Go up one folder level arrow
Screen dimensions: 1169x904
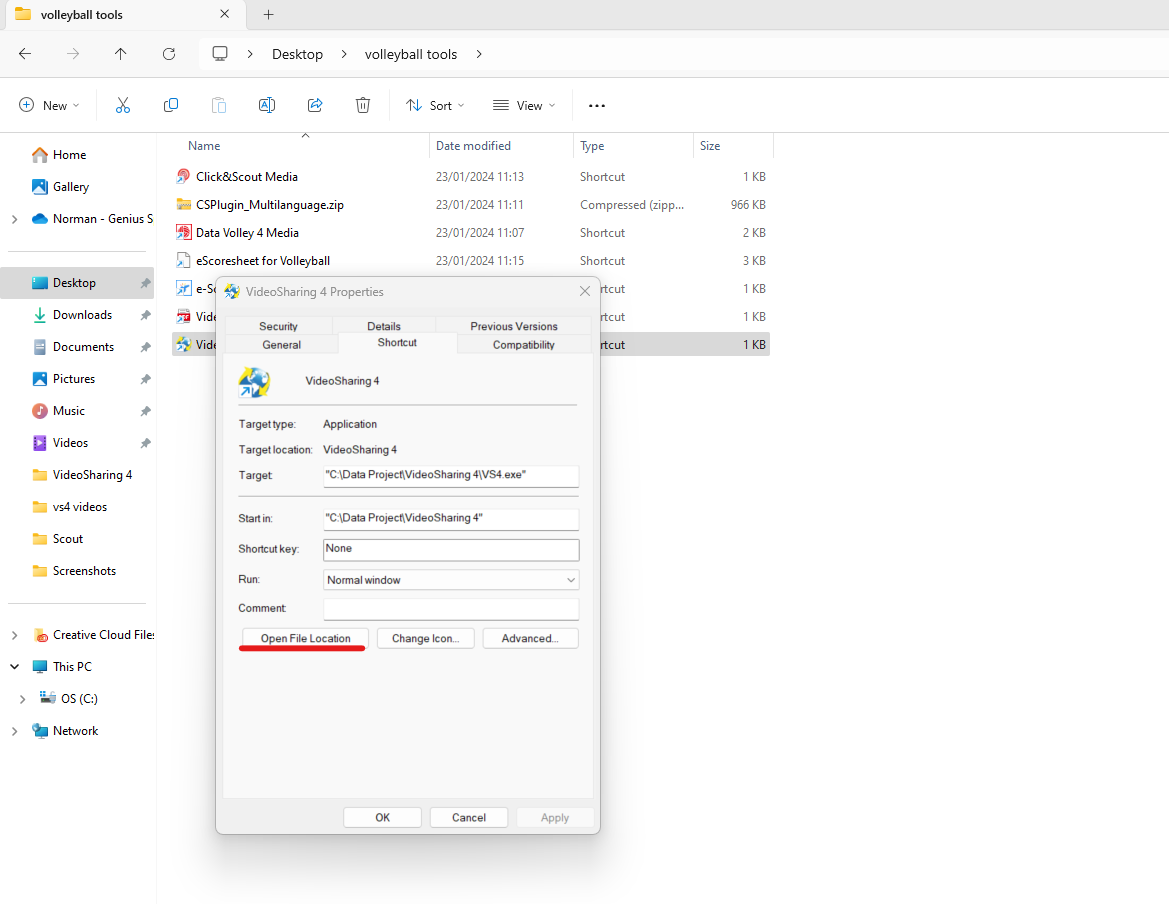coord(121,54)
